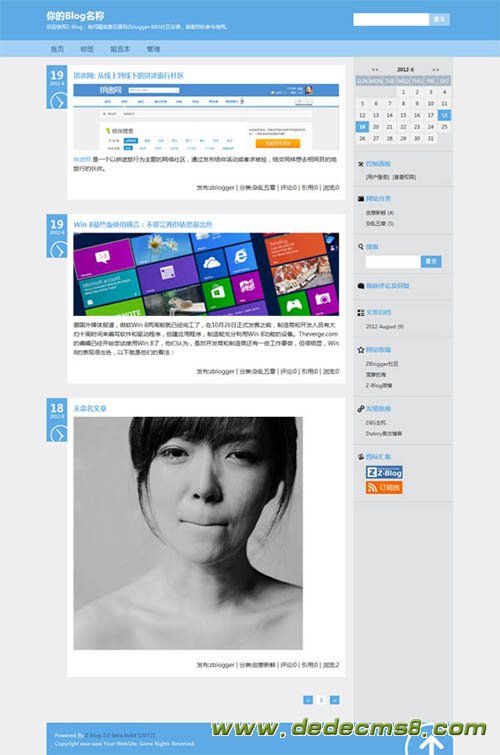500x755 pixels.
Task: Click the back-to-top arrow in the footer
Action: (x=430, y=744)
